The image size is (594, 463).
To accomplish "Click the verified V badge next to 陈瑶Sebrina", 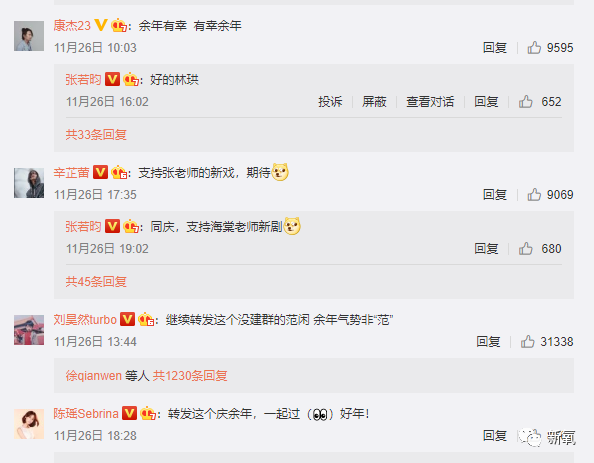I will pyautogui.click(x=129, y=413).
